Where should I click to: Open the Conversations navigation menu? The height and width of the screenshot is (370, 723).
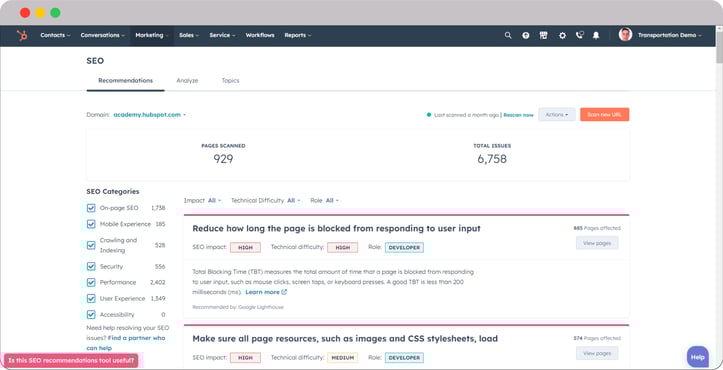pos(102,35)
